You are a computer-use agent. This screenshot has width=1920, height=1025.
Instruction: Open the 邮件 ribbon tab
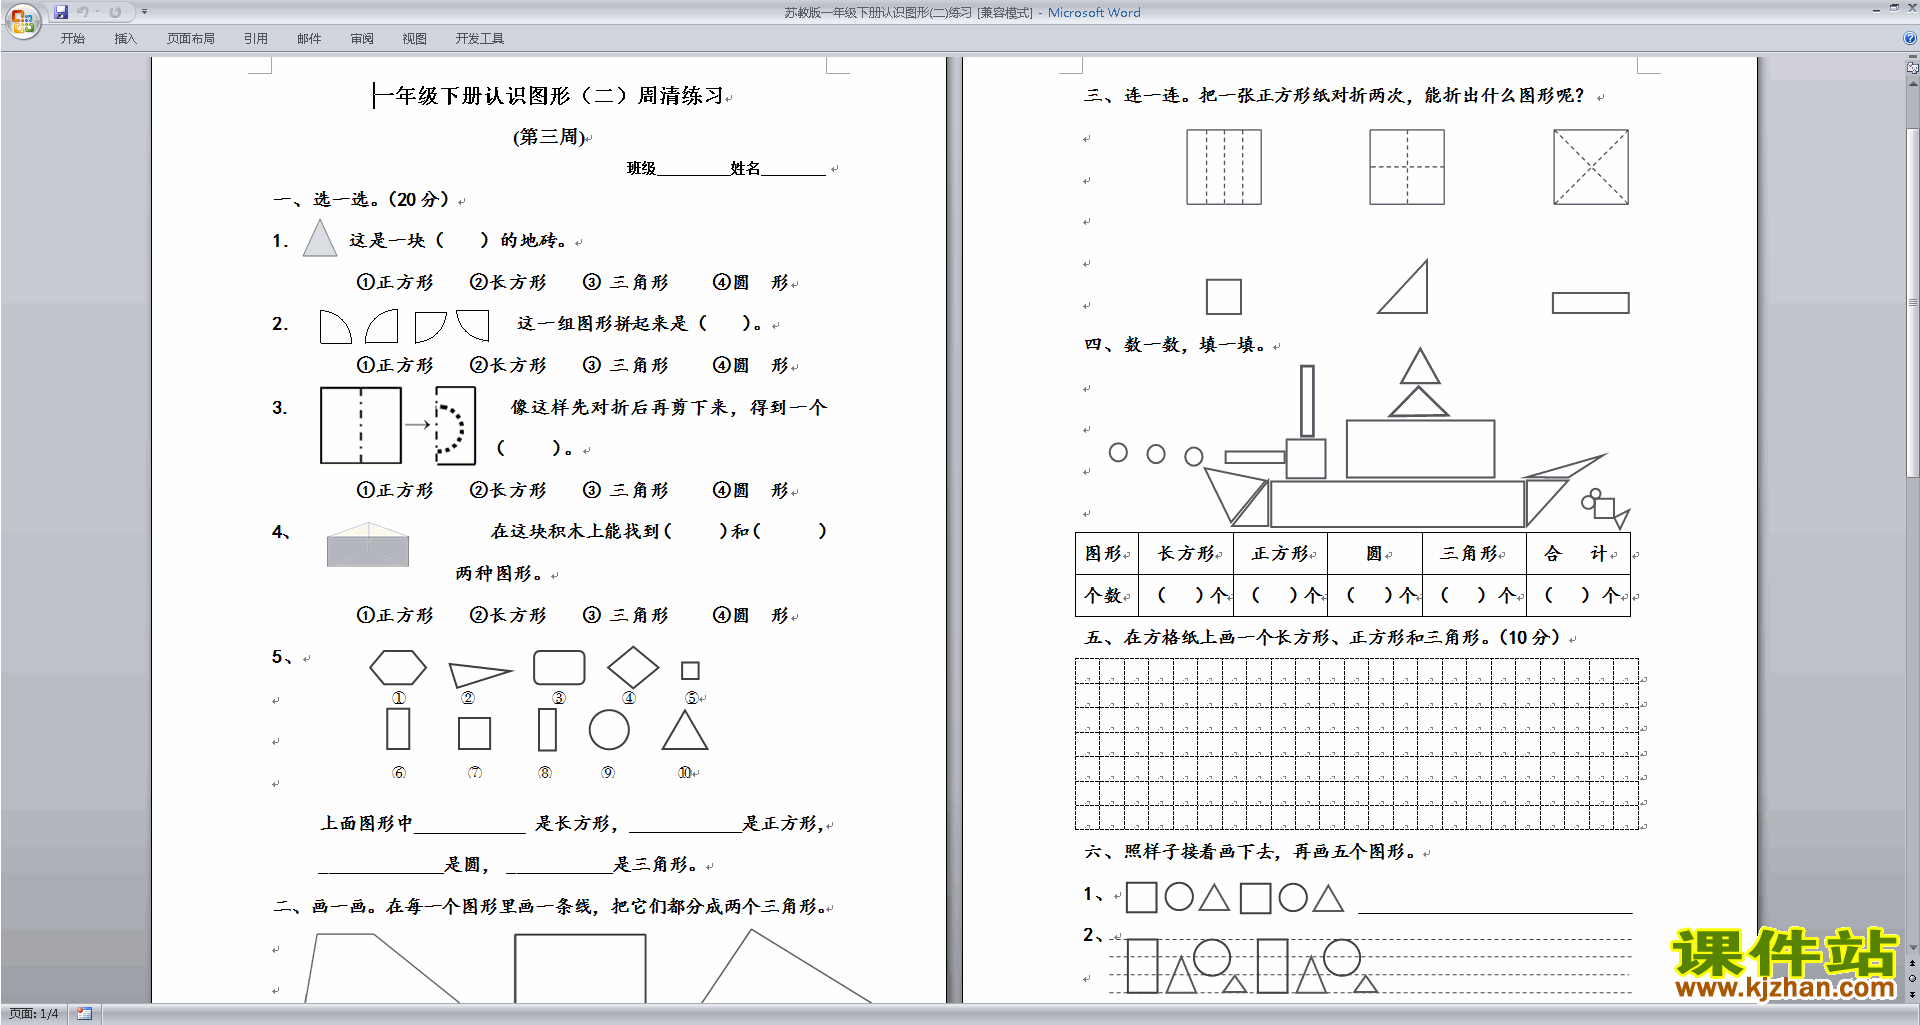click(x=309, y=38)
